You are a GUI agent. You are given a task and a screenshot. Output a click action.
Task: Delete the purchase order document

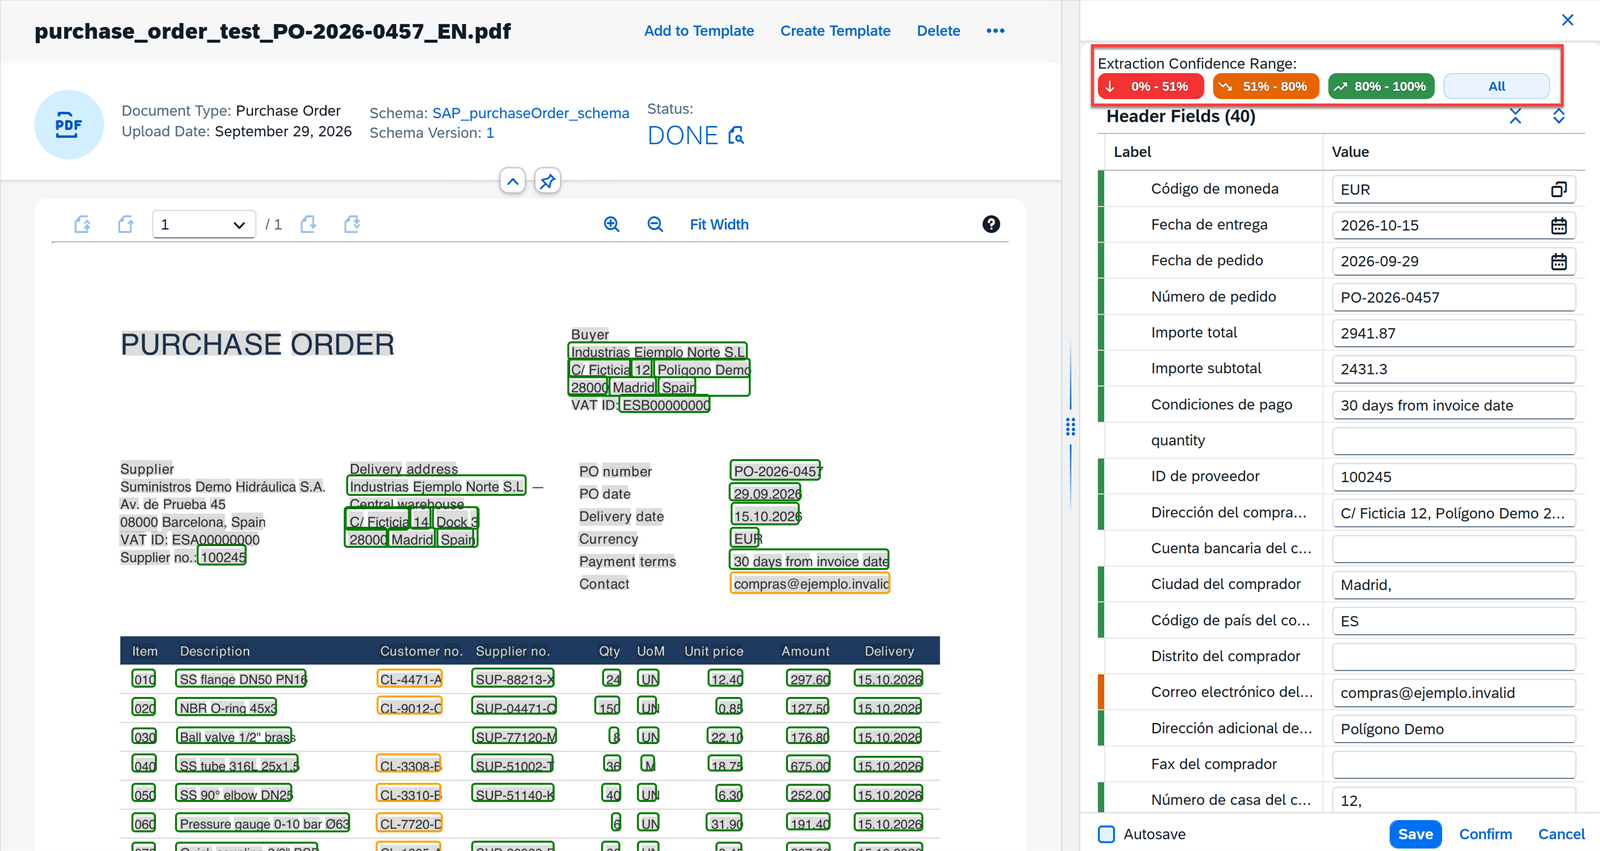(x=938, y=31)
